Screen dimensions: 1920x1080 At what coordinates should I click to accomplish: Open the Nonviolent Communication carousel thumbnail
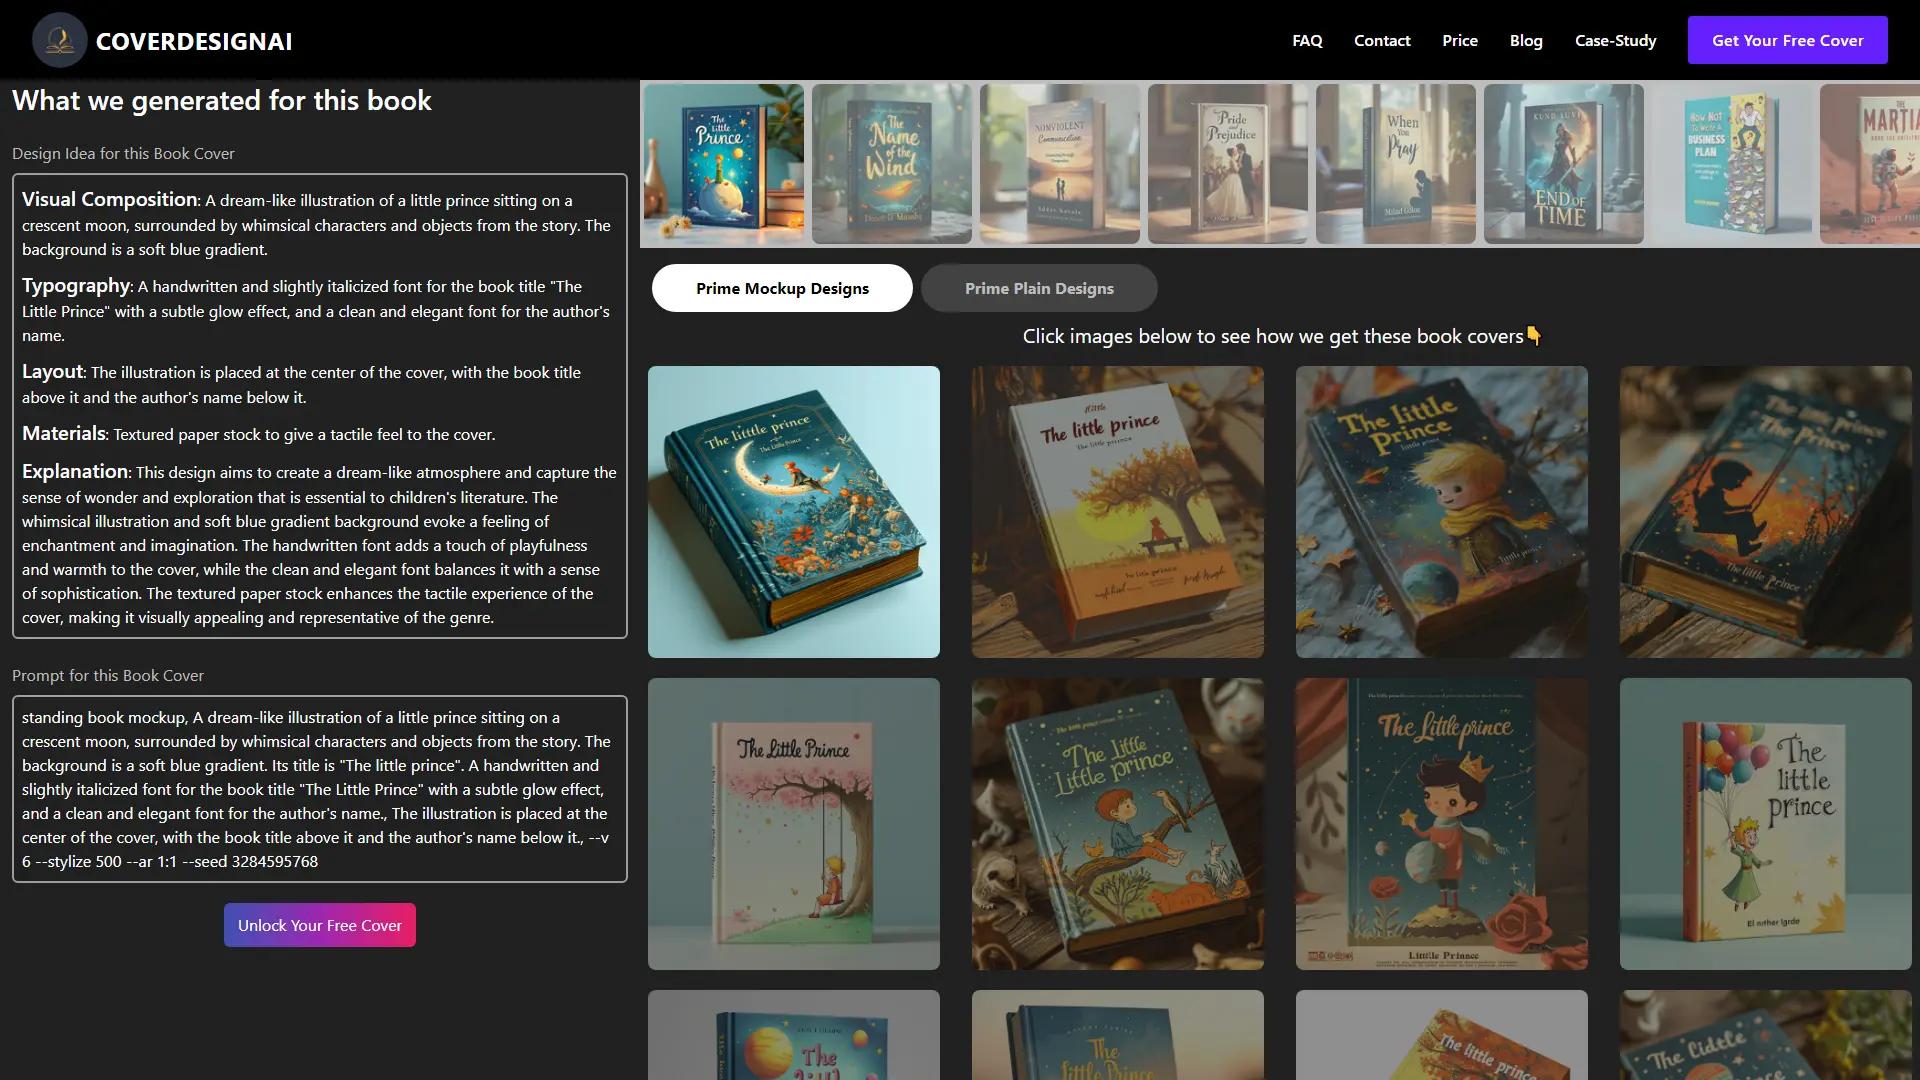(1059, 163)
